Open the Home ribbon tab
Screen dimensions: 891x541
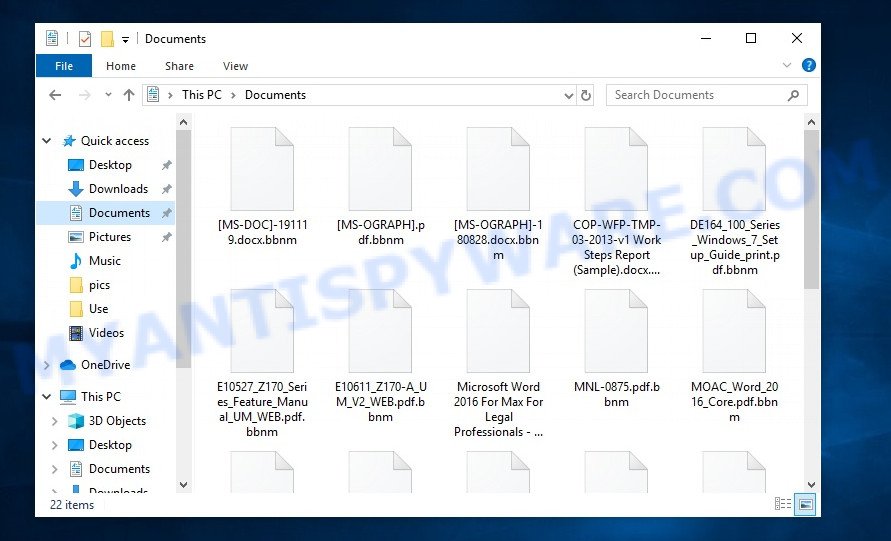pos(120,66)
